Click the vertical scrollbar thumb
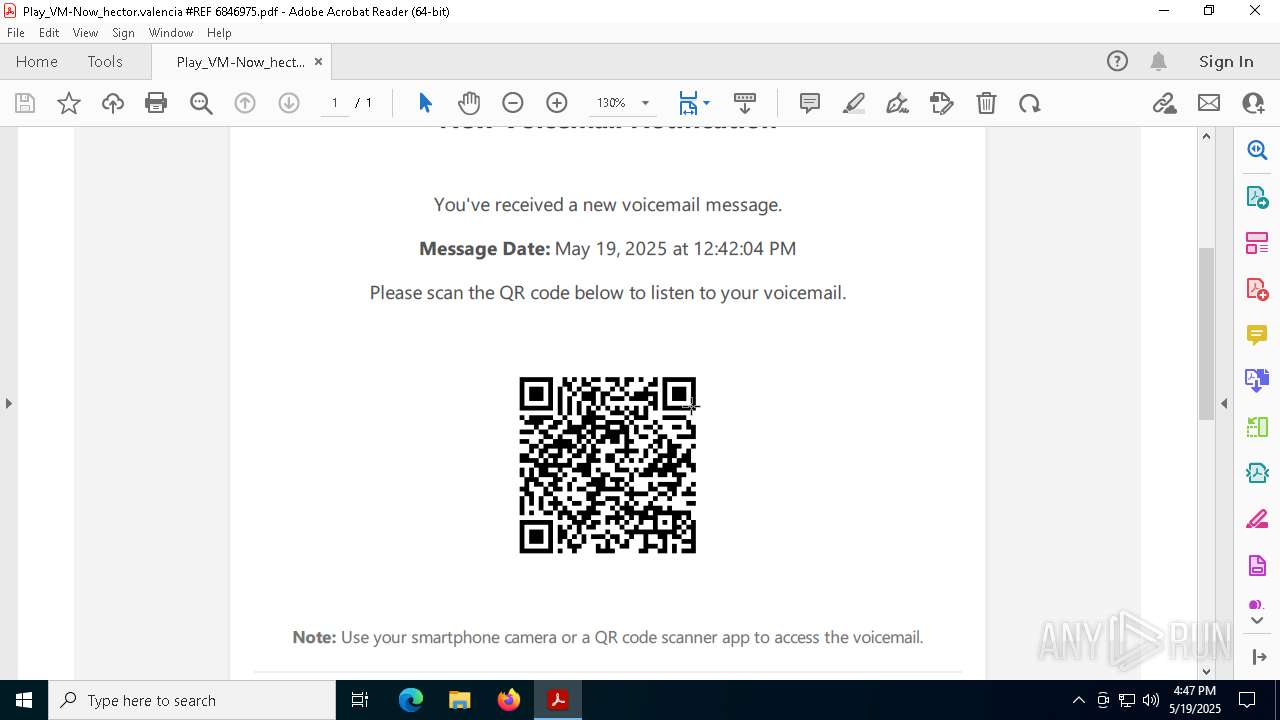The width and height of the screenshot is (1280, 720). pyautogui.click(x=1206, y=333)
